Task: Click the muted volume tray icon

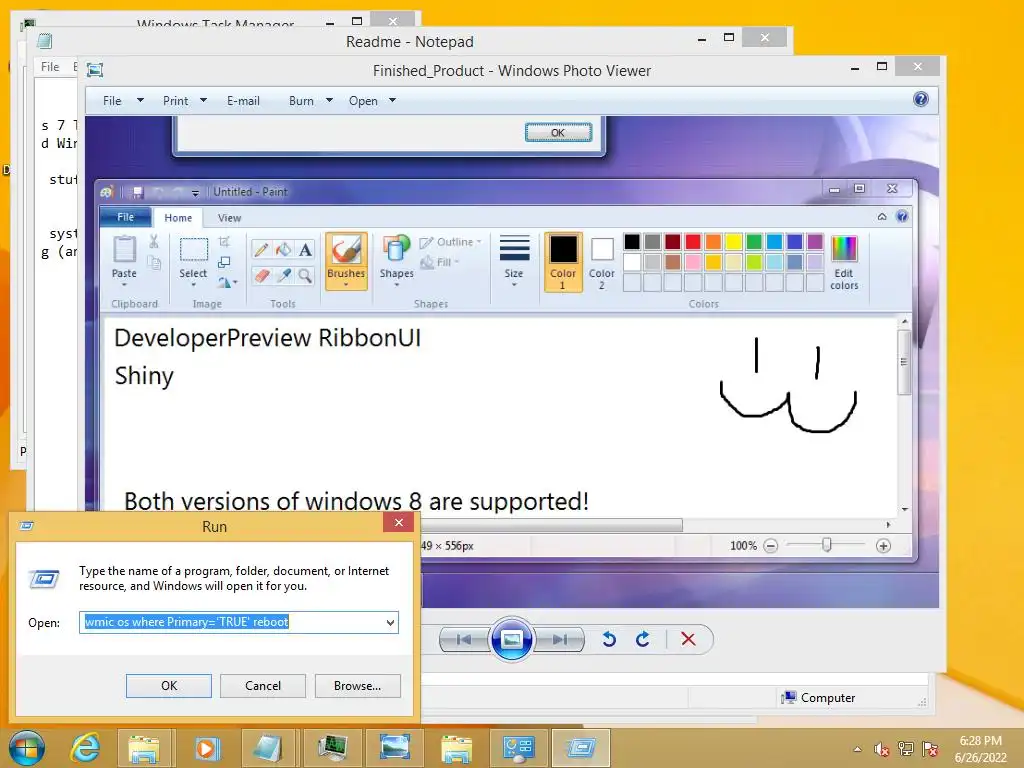Action: pyautogui.click(x=881, y=749)
